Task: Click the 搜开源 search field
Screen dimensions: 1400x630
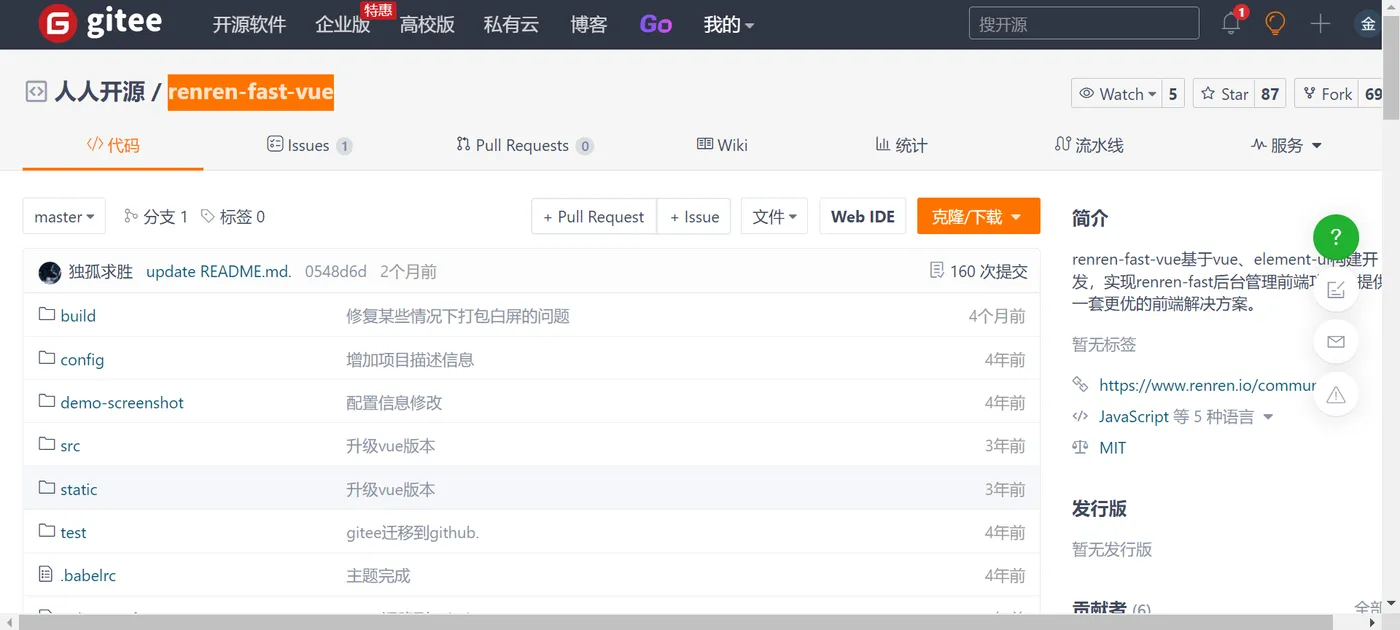Action: [x=1084, y=23]
